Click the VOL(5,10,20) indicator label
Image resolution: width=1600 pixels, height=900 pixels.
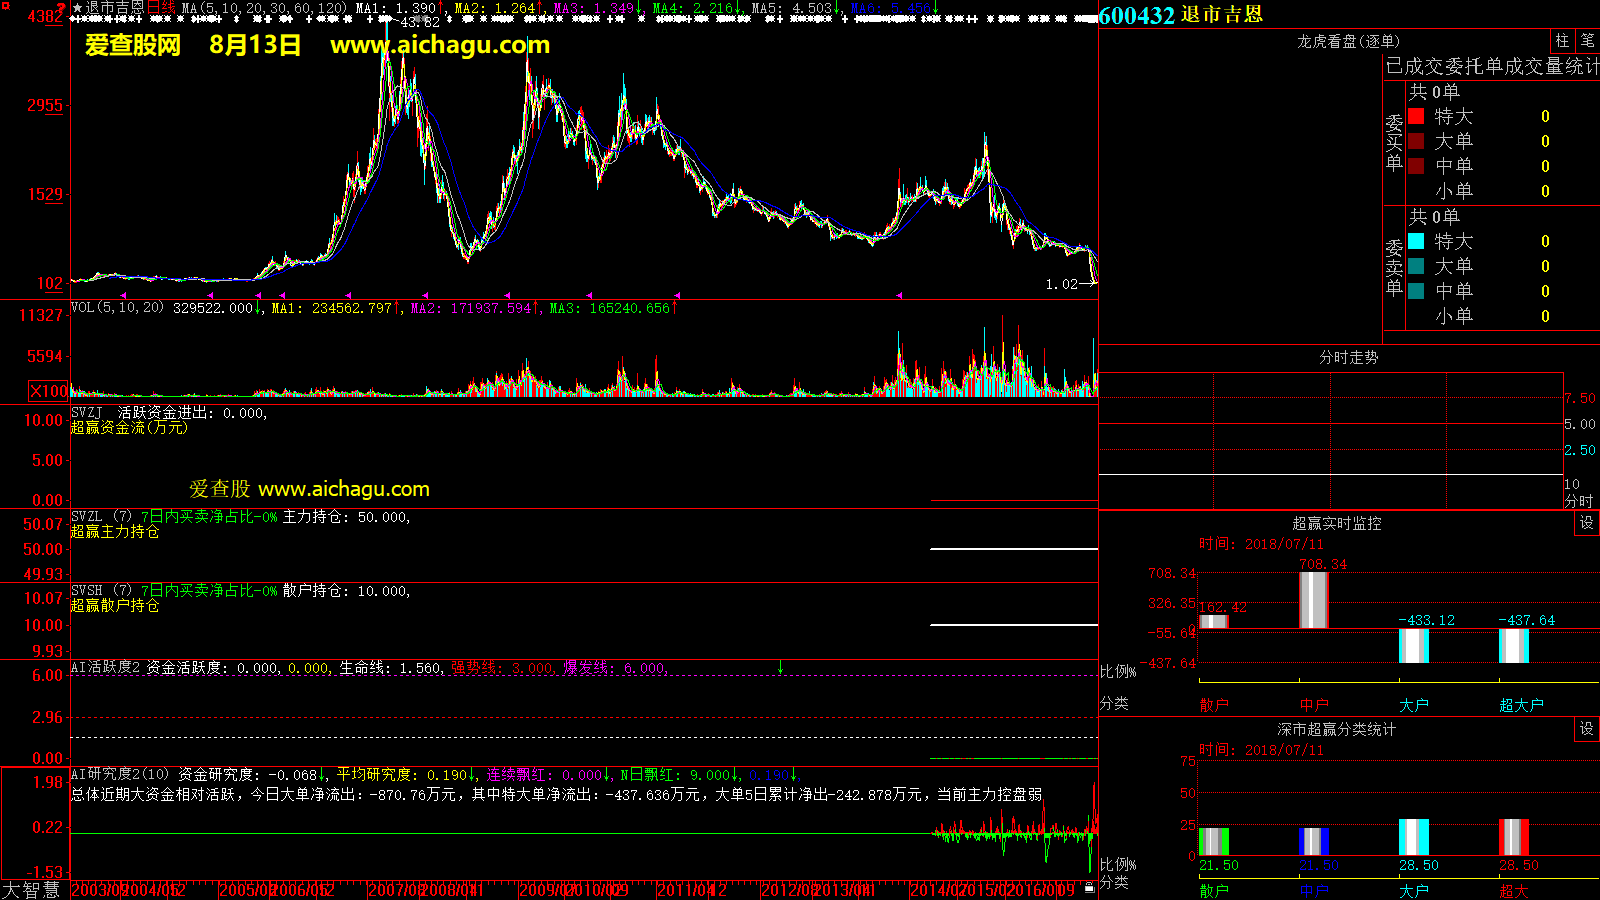(117, 308)
